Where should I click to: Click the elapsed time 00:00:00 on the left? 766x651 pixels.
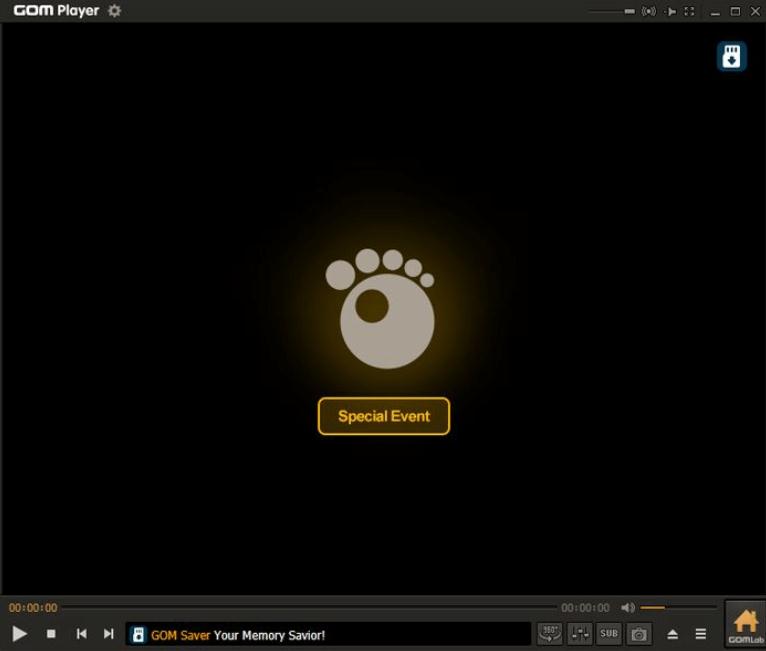click(x=33, y=608)
